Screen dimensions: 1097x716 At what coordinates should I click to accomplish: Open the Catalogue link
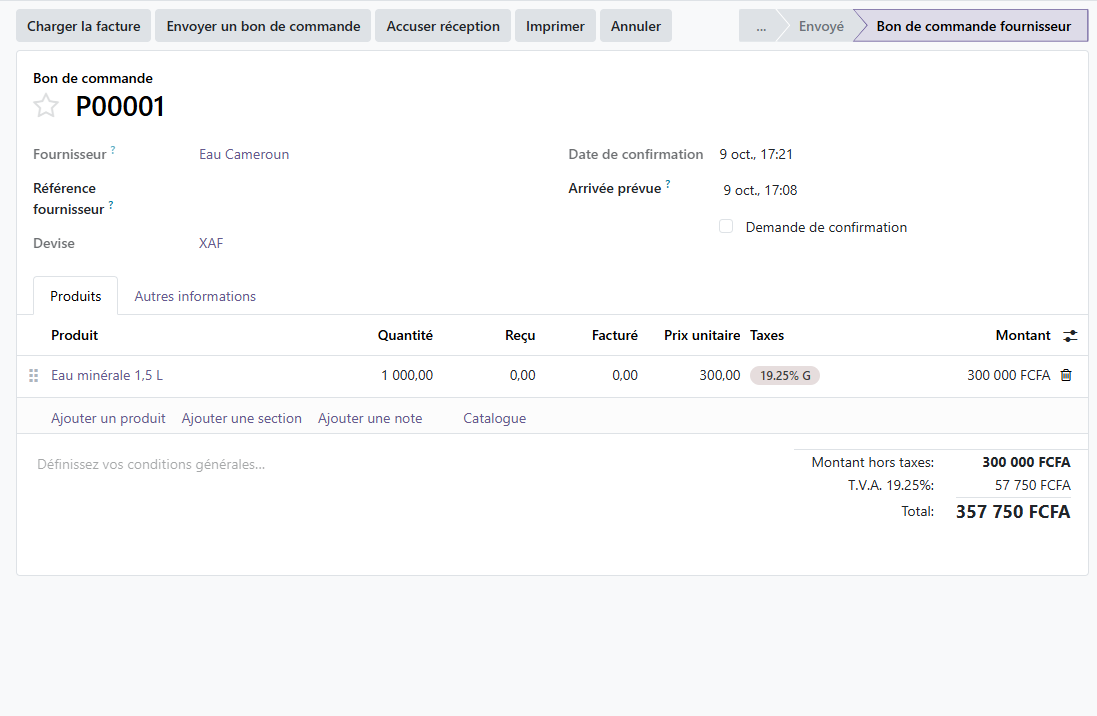[x=495, y=419]
